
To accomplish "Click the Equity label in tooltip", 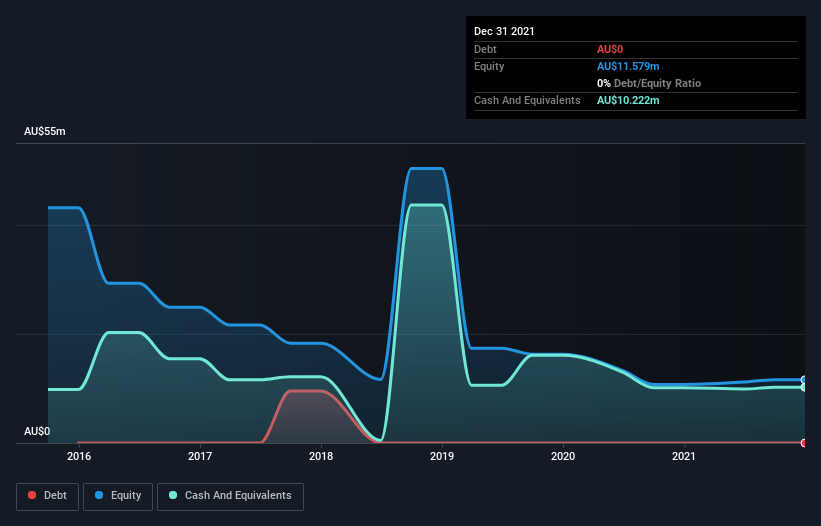I will click(x=489, y=66).
